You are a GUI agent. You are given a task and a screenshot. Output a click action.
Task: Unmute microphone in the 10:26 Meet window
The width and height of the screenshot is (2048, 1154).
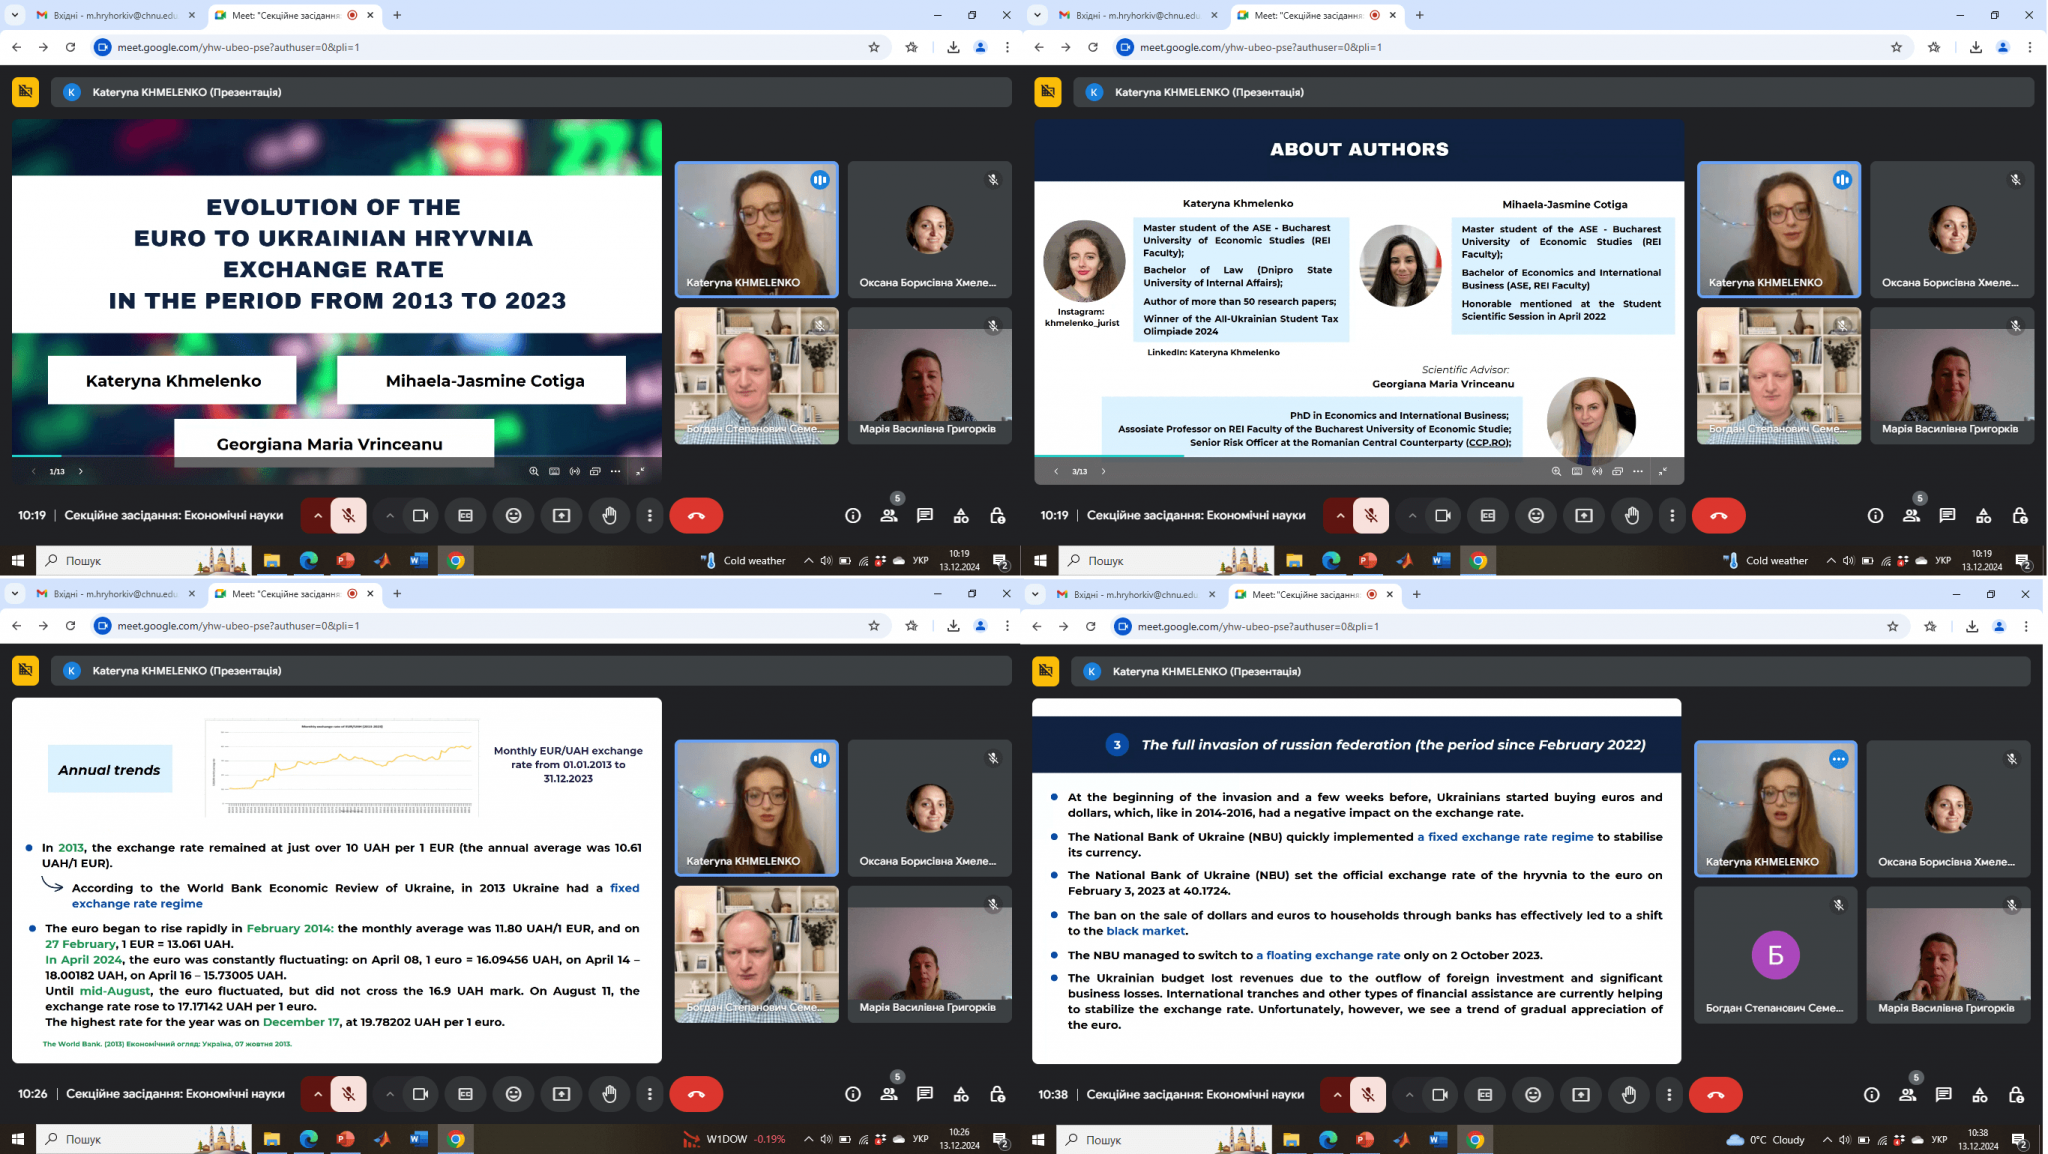[x=349, y=1094]
